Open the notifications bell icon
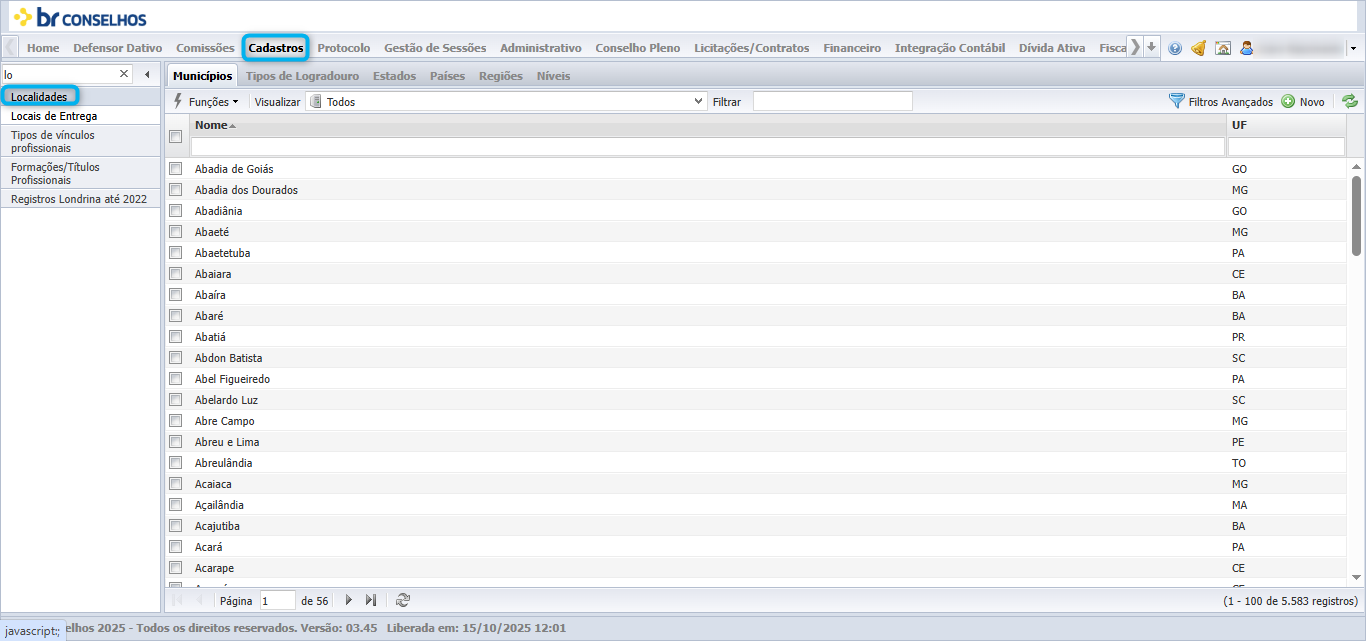 coord(1198,48)
